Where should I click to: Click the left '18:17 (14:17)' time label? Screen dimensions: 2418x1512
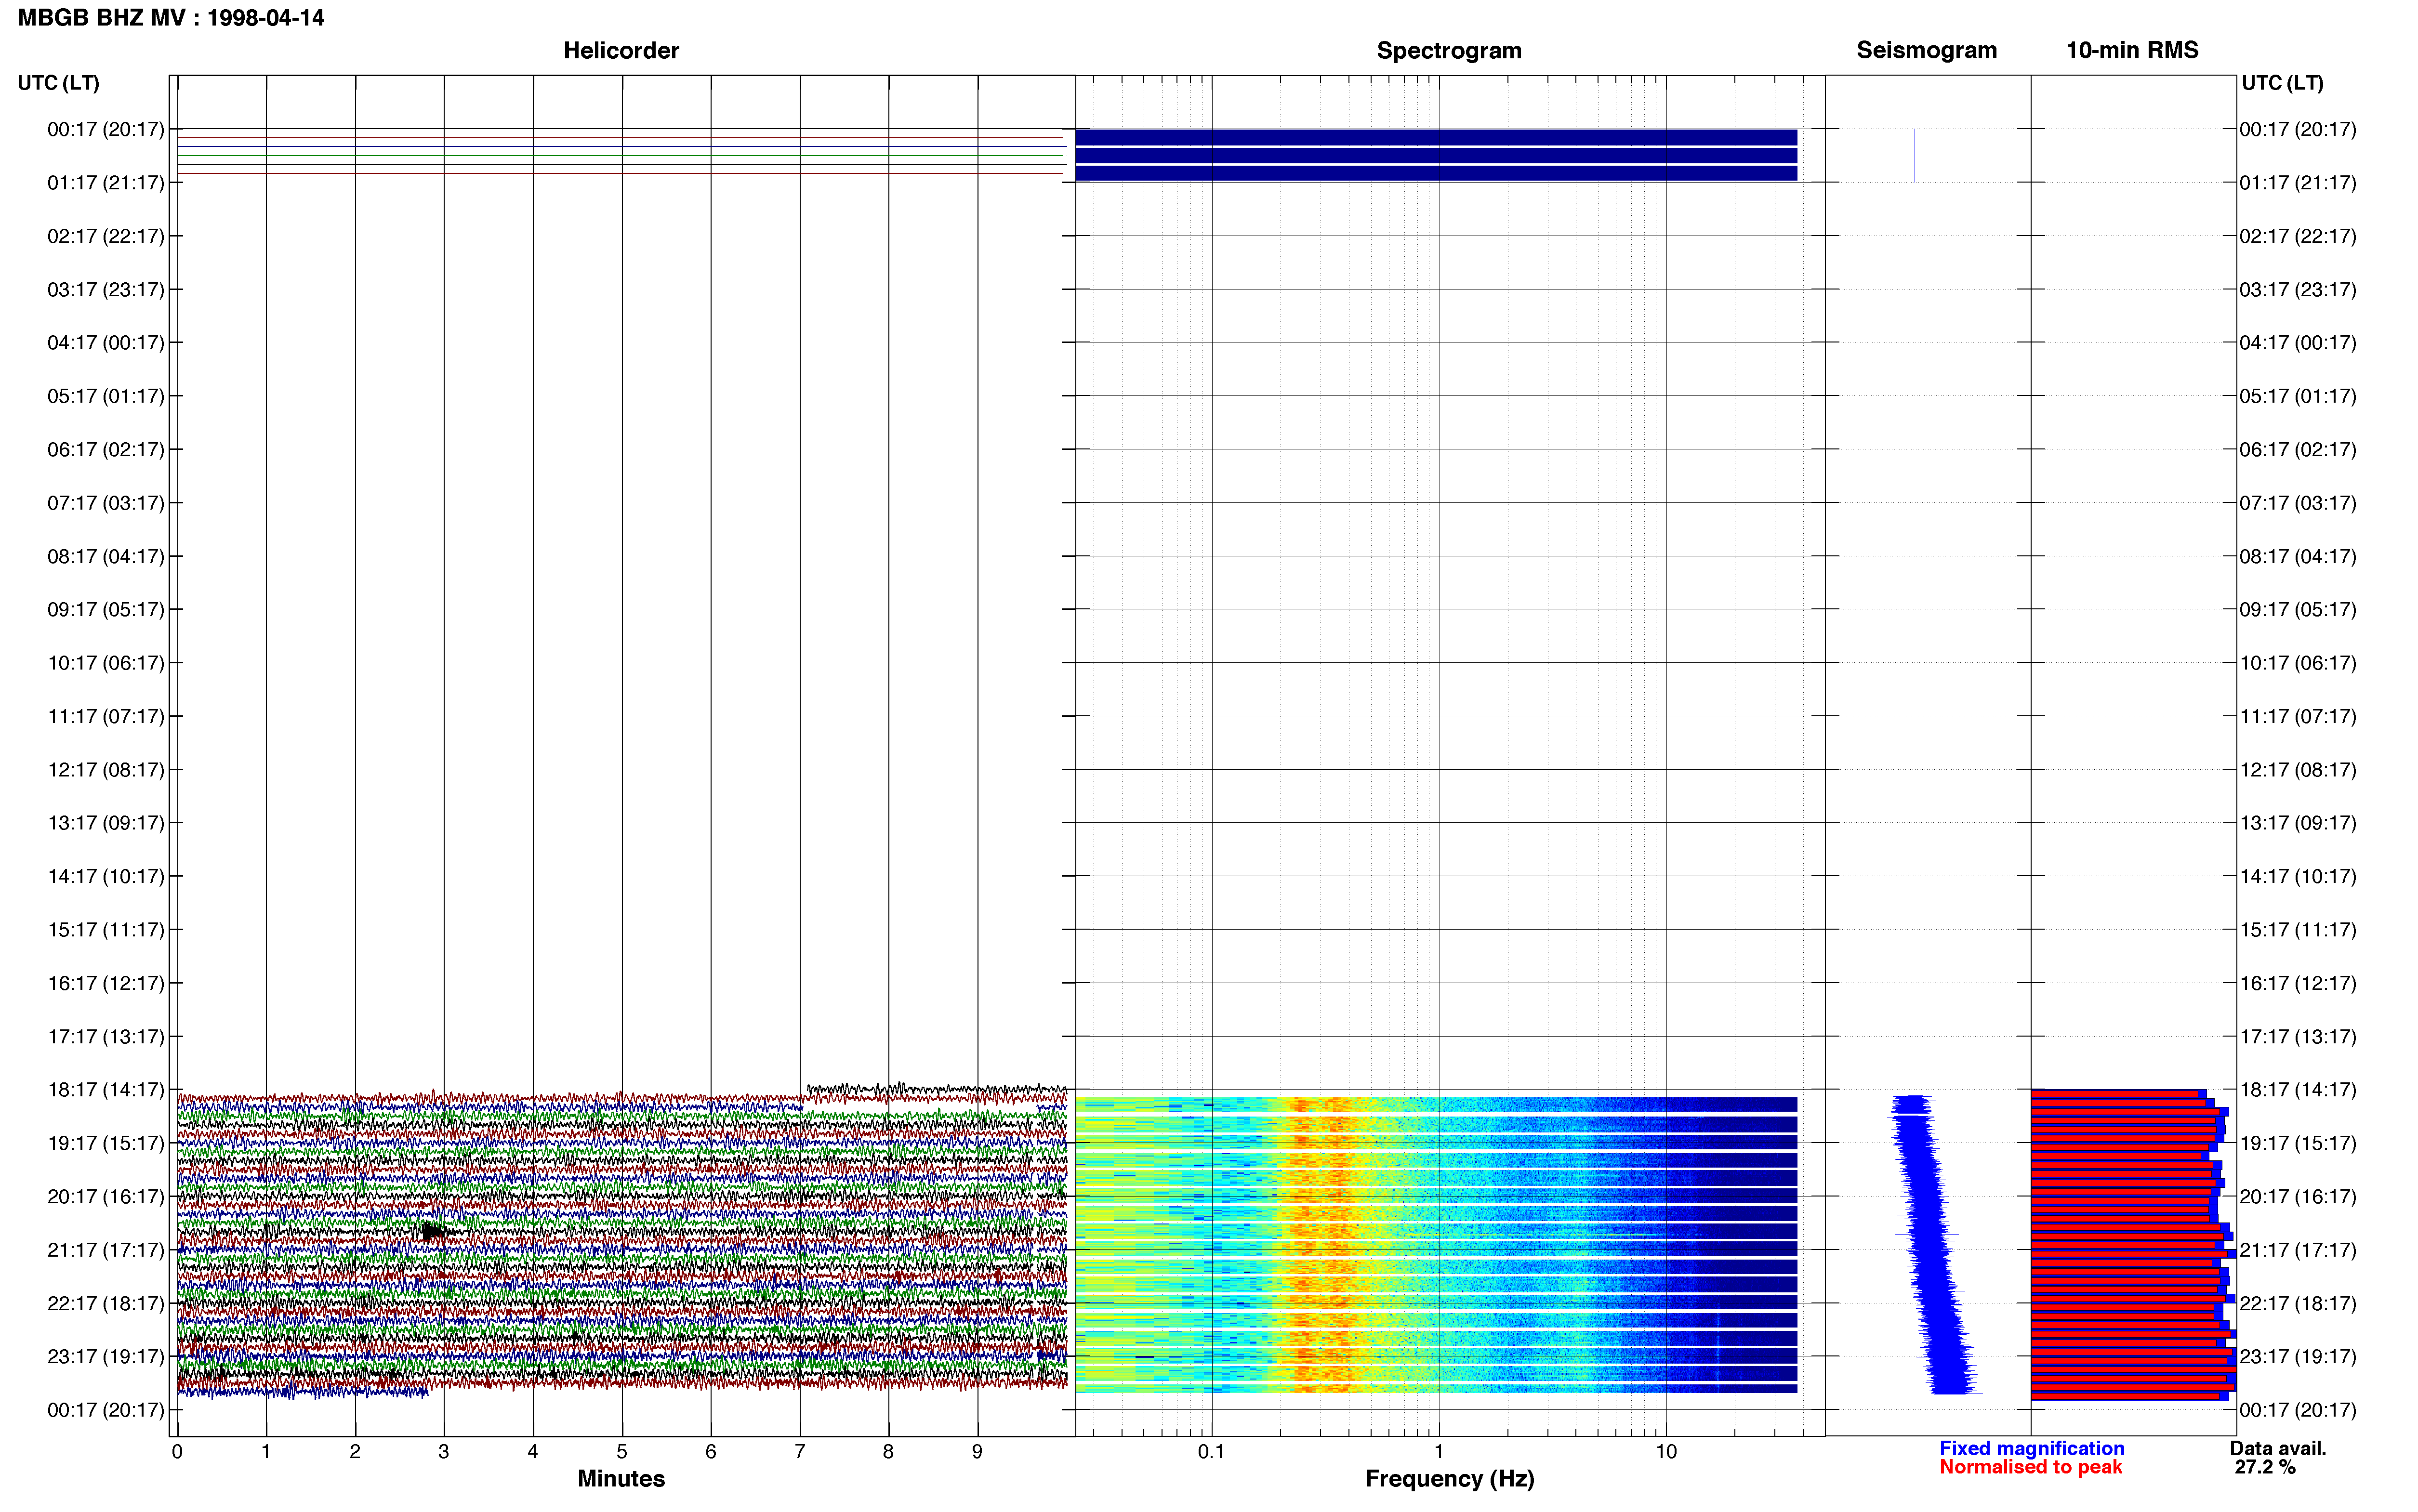[x=106, y=1090]
